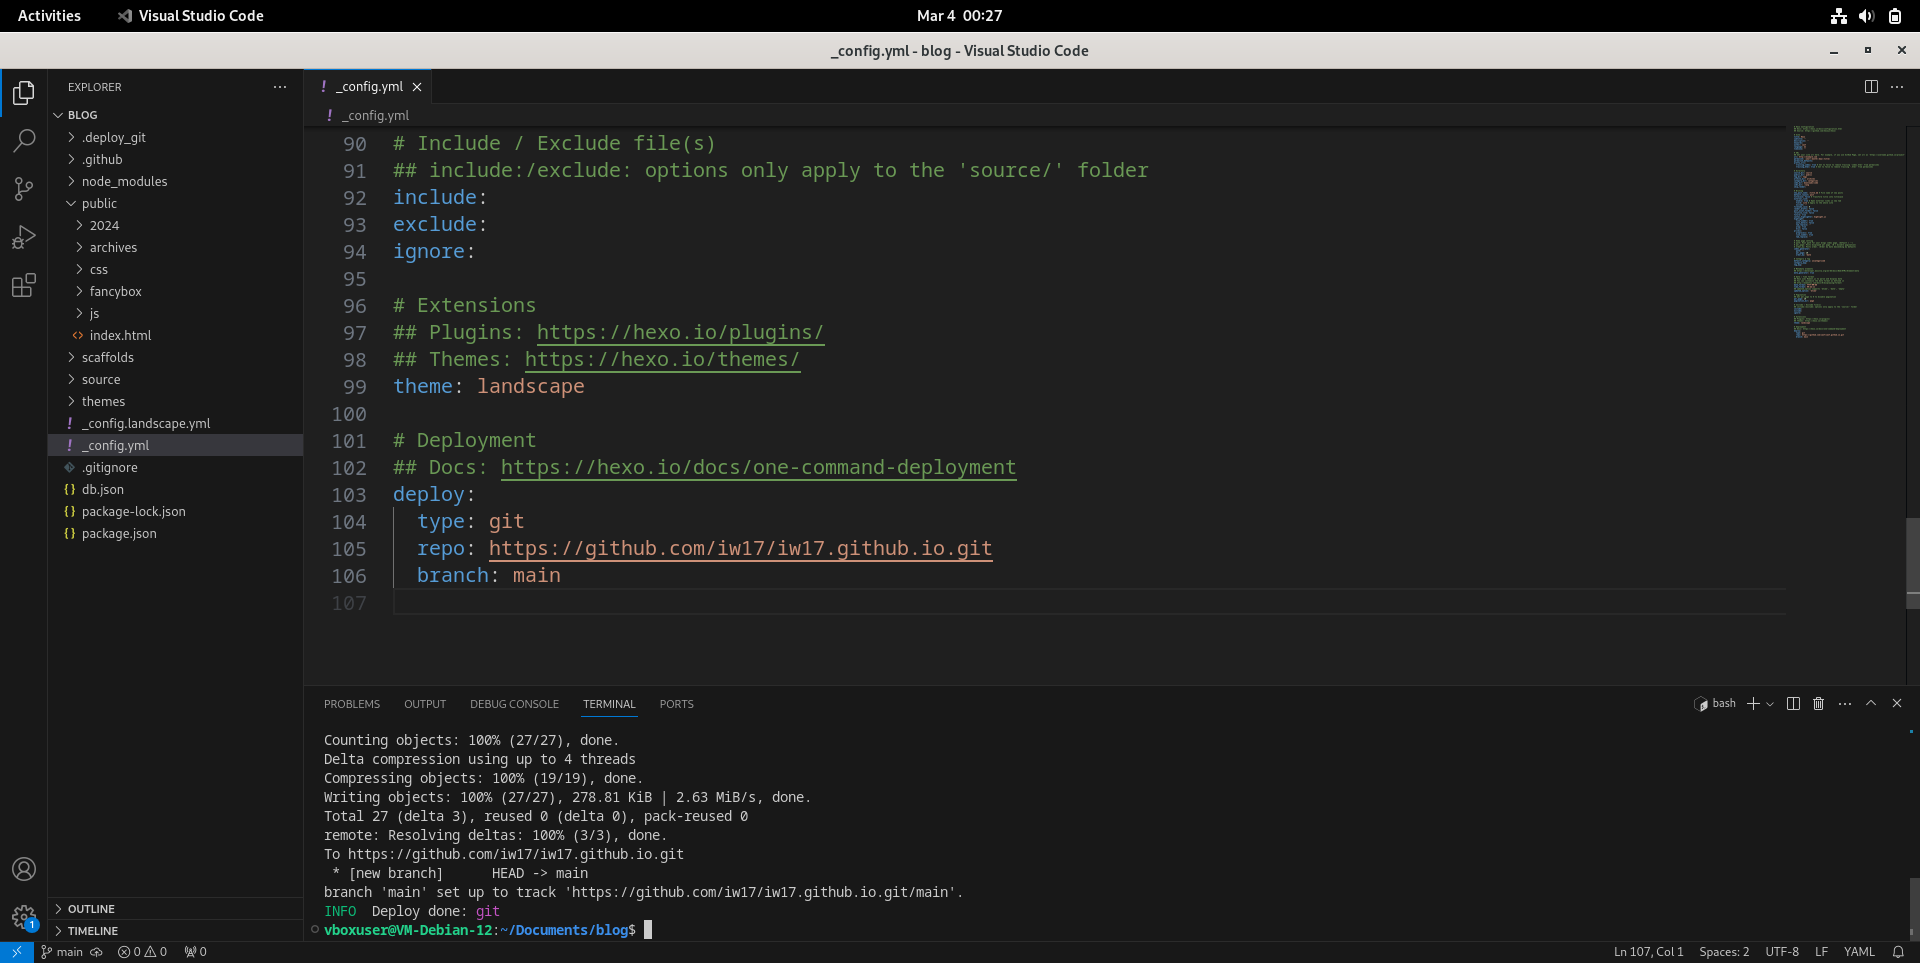This screenshot has height=963, width=1920.
Task: Maximize the panel size
Action: pos(1871,704)
